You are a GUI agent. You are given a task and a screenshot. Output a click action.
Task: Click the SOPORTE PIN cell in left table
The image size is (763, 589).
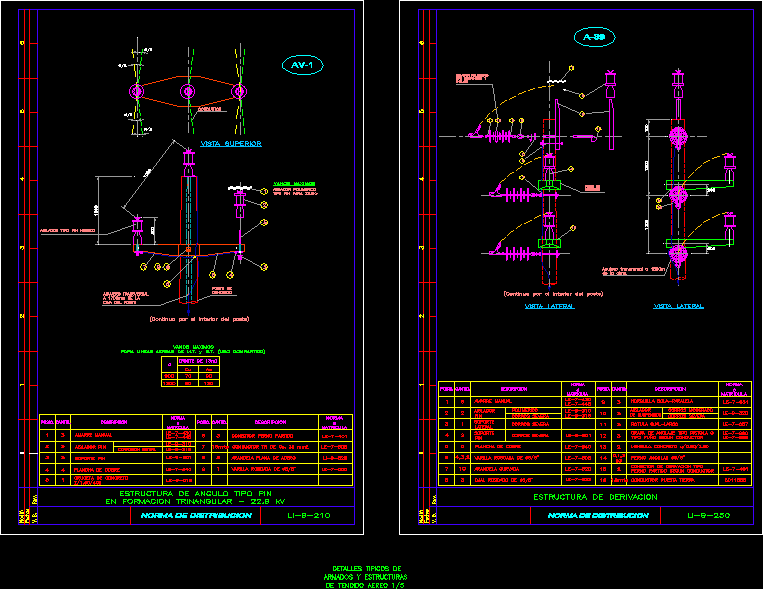tap(90, 459)
